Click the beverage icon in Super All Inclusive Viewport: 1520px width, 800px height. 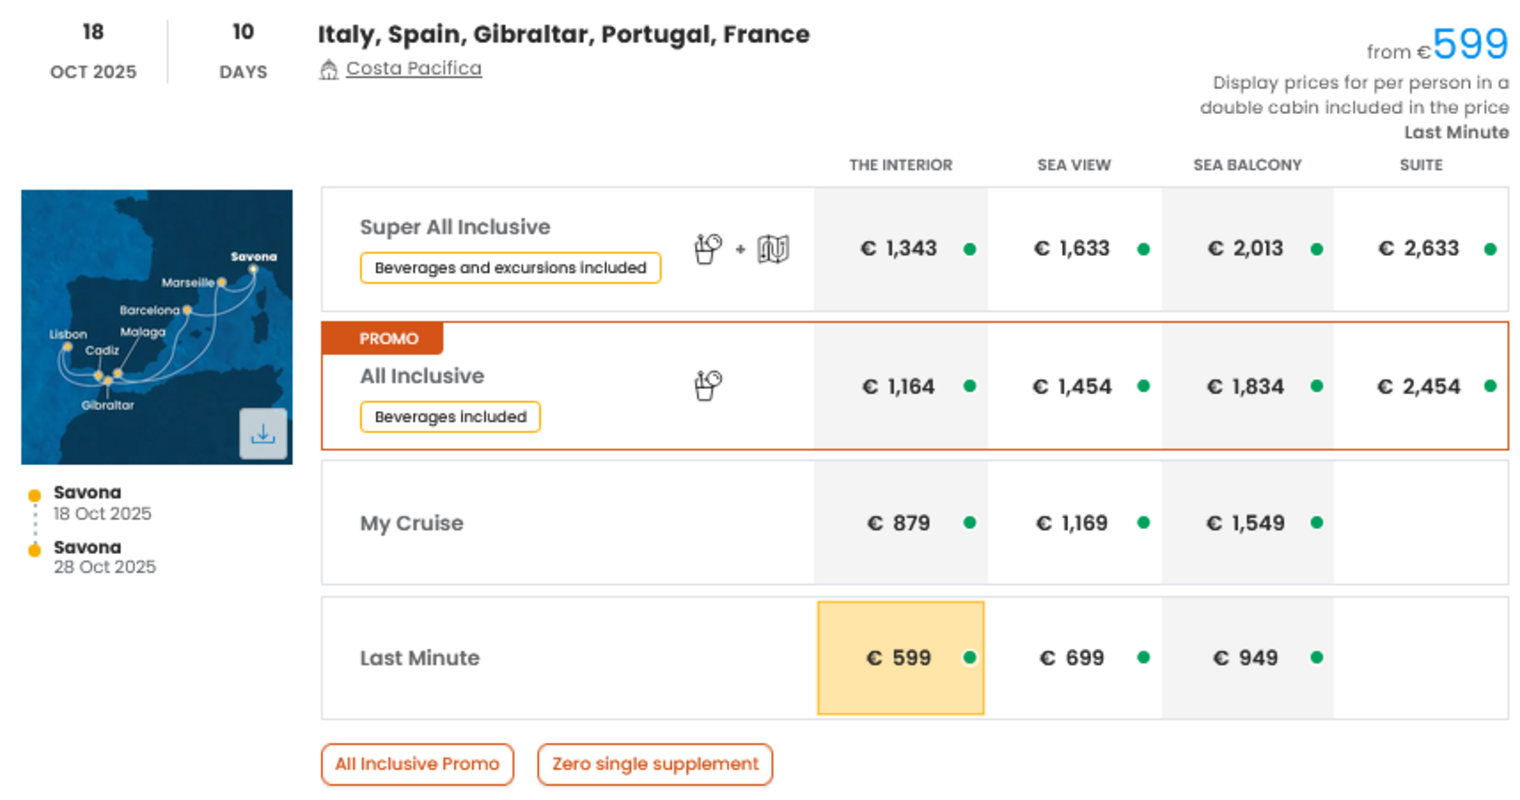[708, 248]
